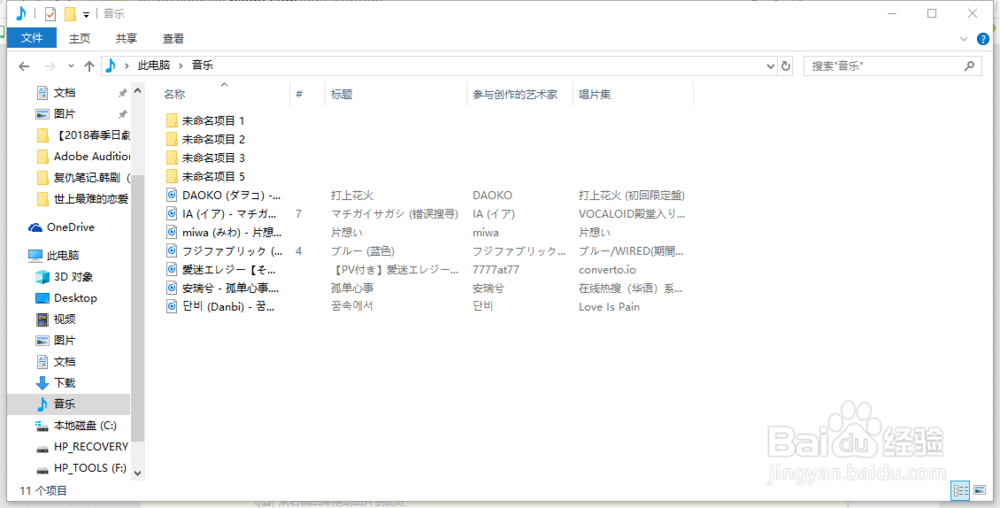
Task: Switch to the 查看 ribbon tab
Action: [173, 38]
